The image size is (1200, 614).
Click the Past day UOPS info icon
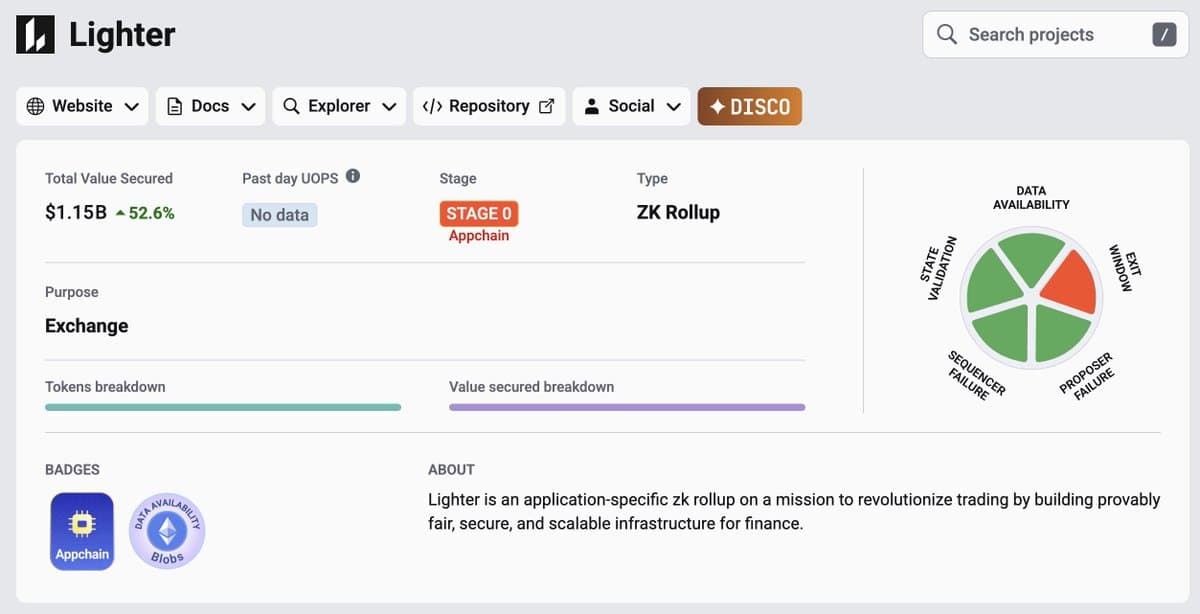point(351,174)
